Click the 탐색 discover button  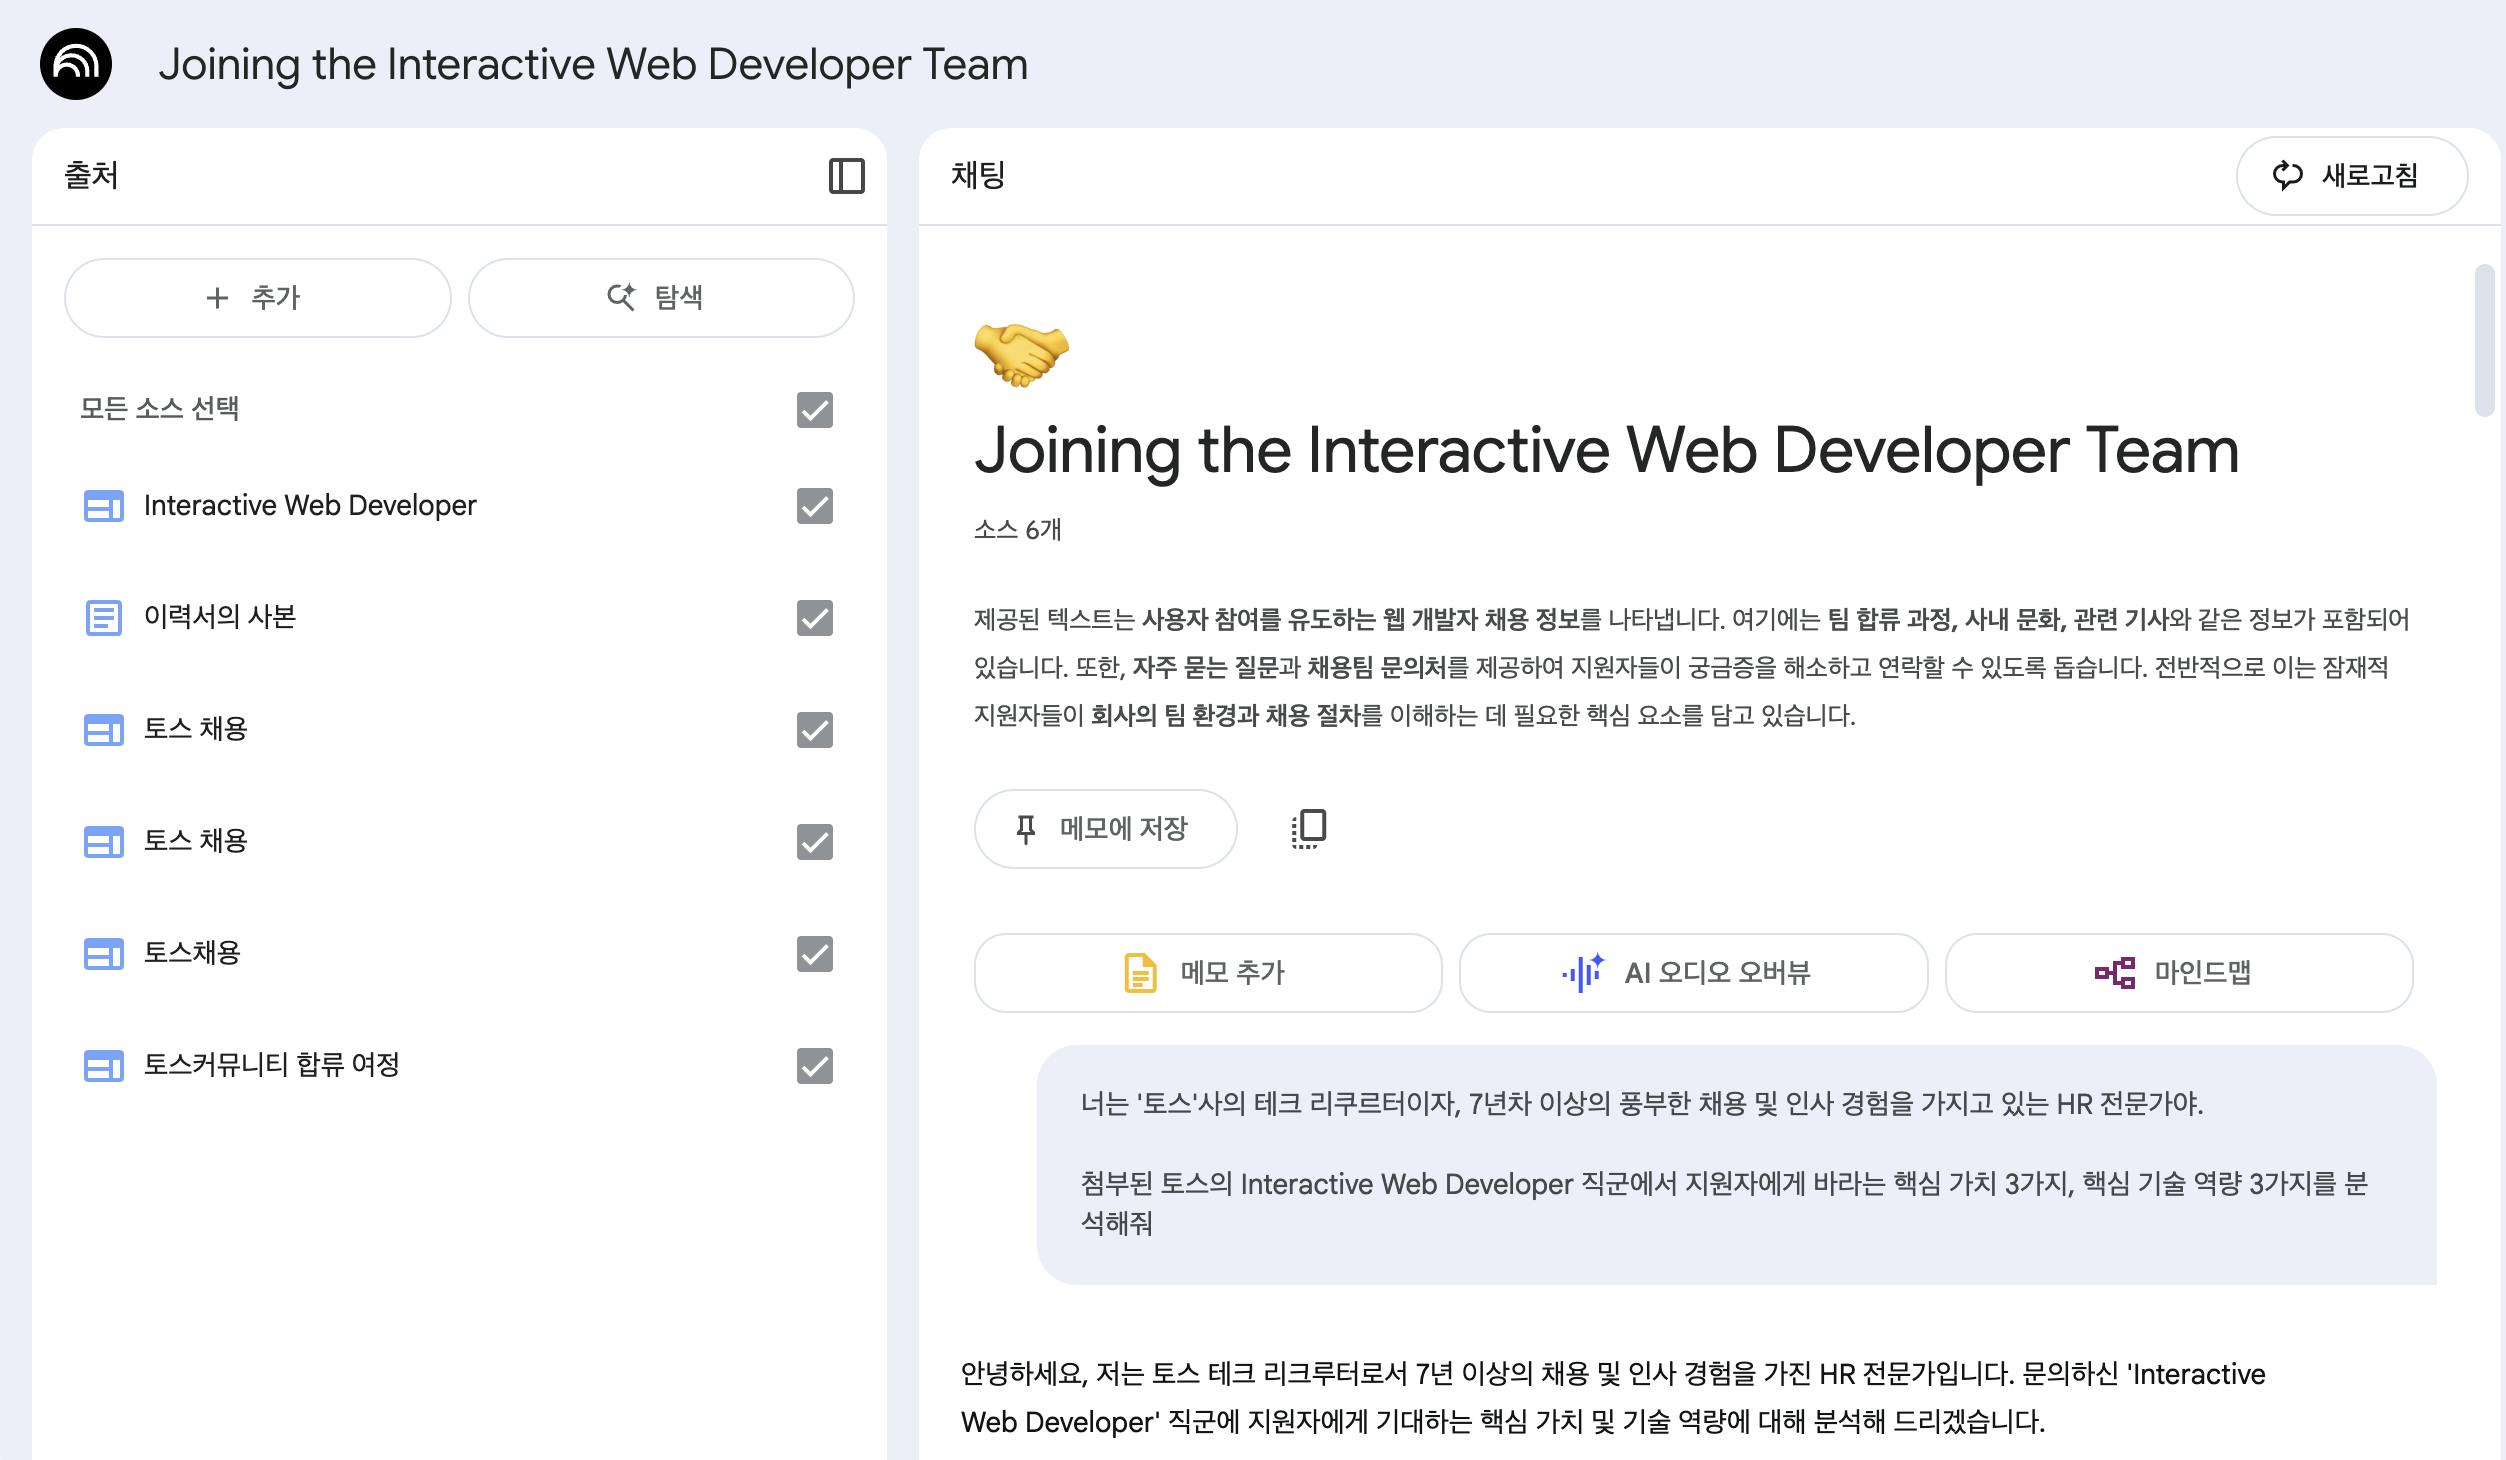click(x=661, y=298)
